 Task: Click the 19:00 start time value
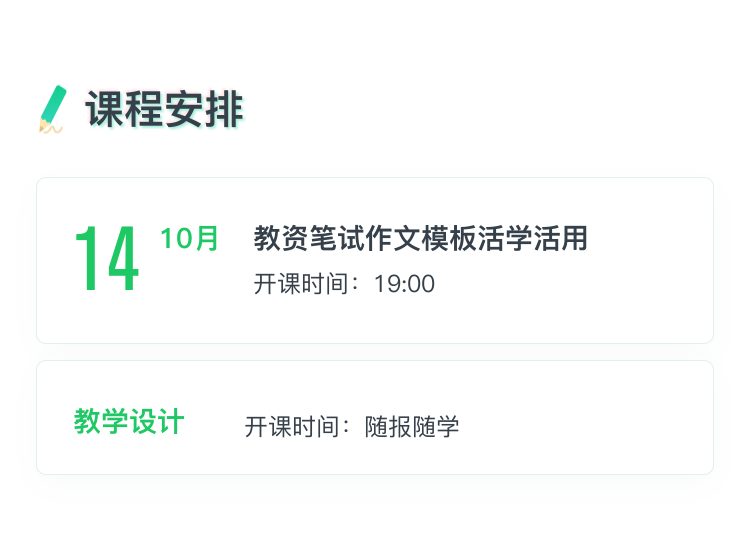click(405, 284)
